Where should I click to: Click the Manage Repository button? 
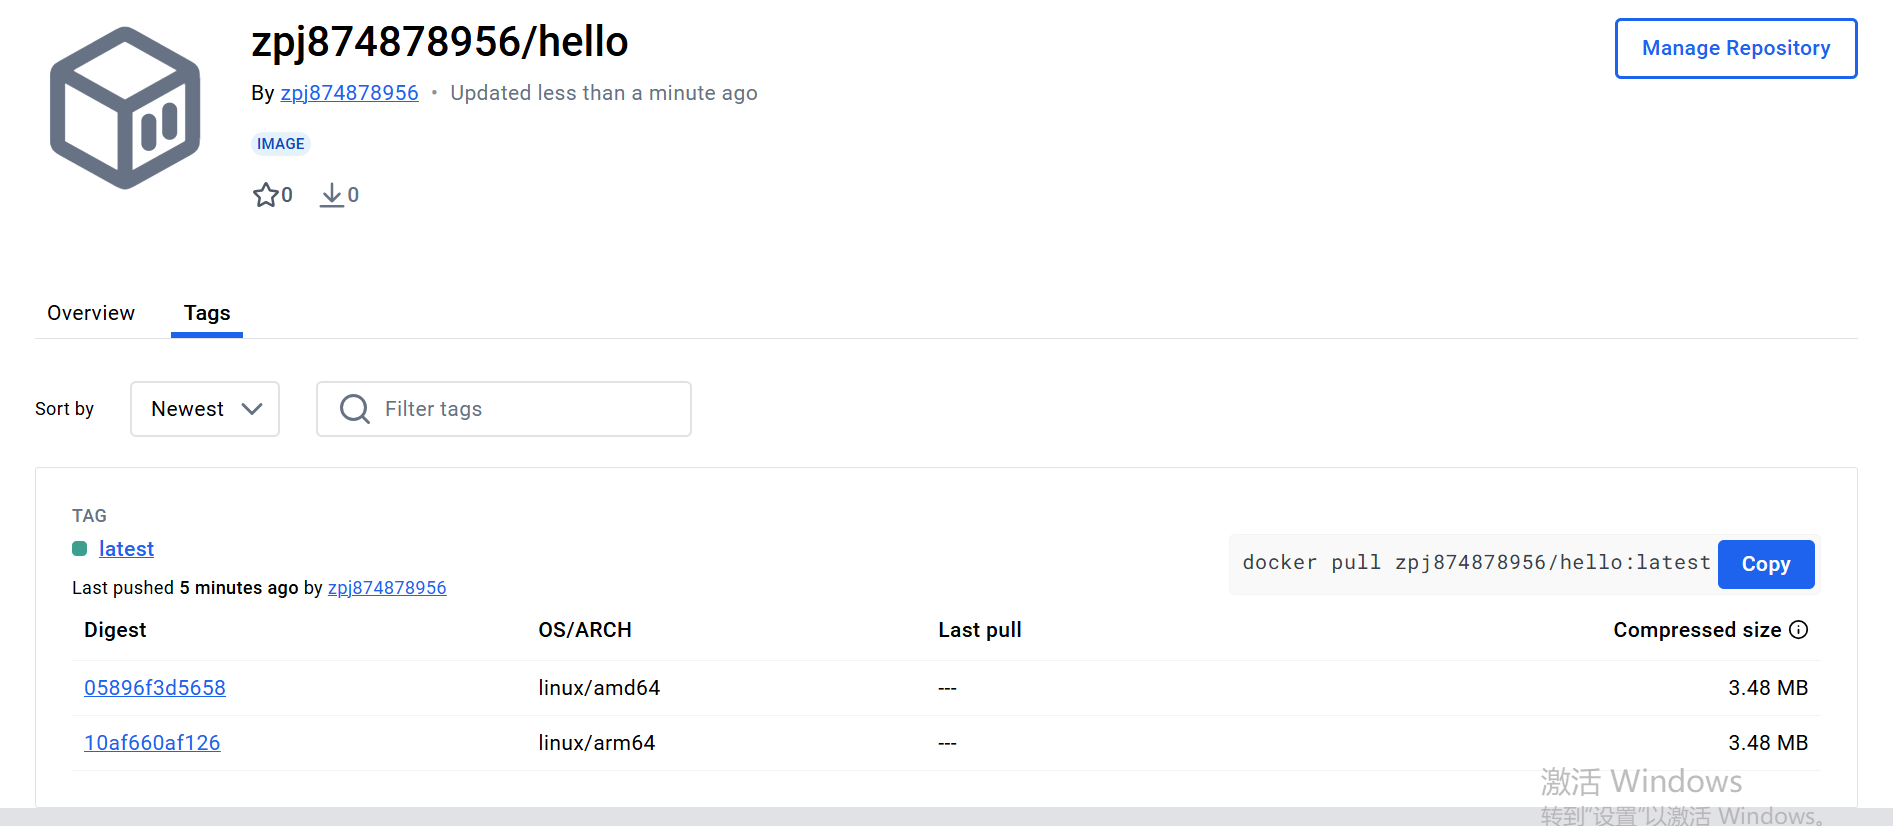(1735, 48)
